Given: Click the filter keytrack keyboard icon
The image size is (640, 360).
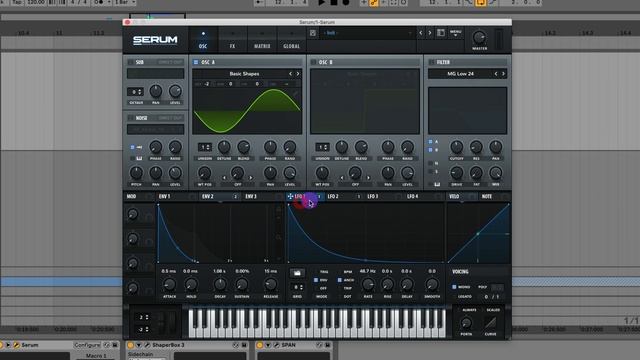Looking at the screenshot, I should tap(437, 184).
